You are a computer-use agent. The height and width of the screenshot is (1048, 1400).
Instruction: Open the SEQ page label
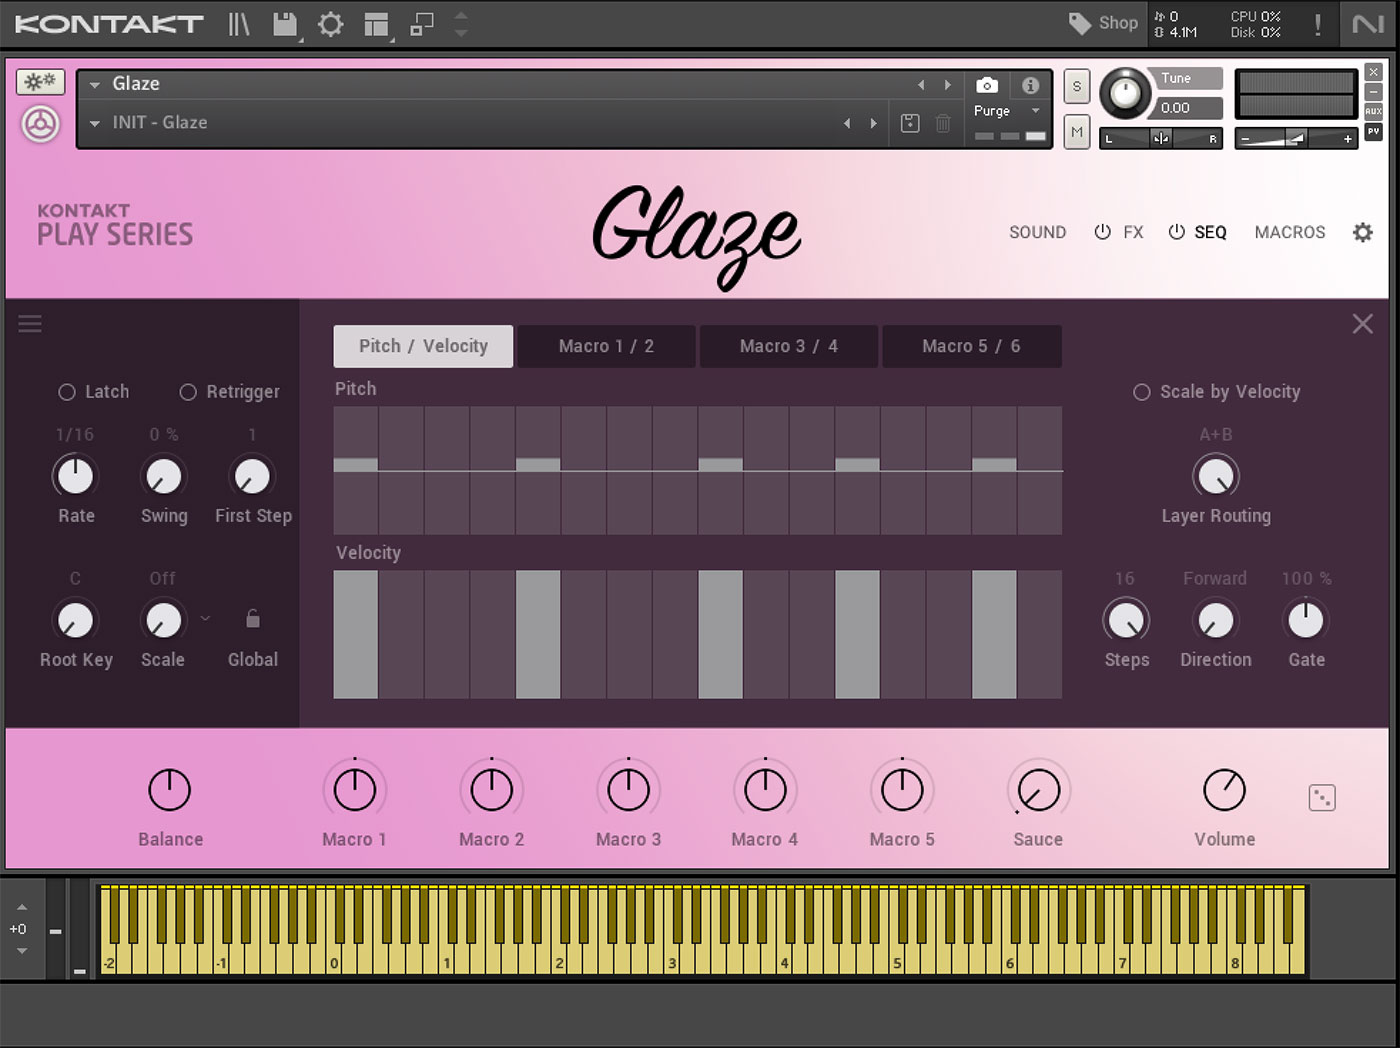tap(1210, 232)
